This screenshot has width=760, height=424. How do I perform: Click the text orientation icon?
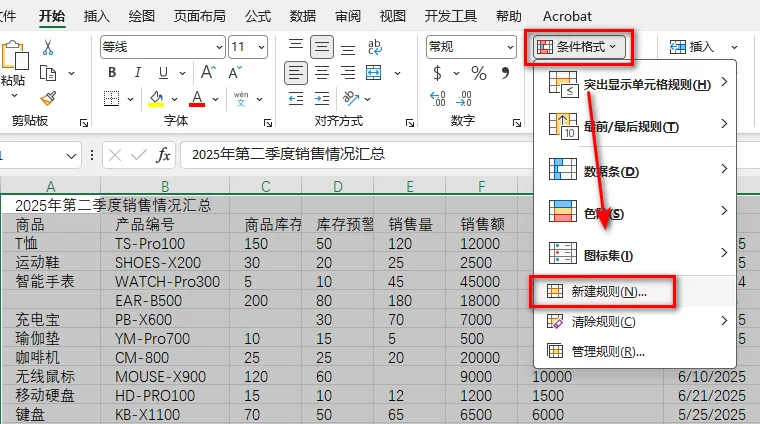(350, 98)
